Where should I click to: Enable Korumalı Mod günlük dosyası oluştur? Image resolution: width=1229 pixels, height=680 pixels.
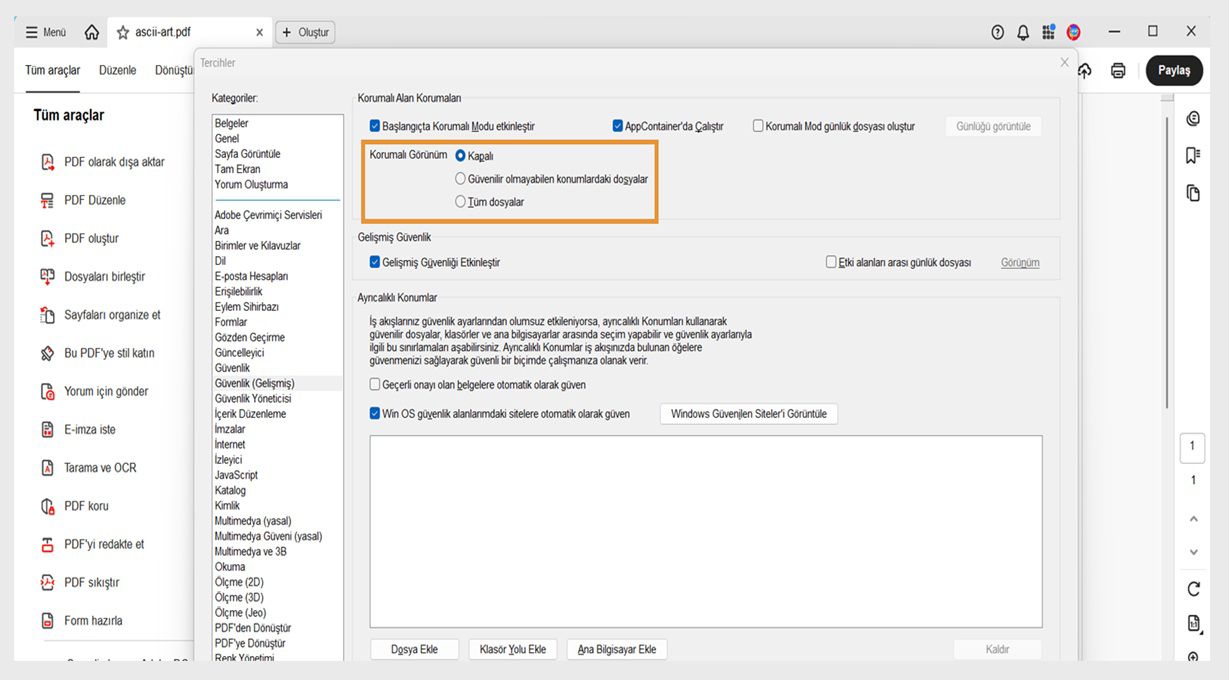pos(758,124)
